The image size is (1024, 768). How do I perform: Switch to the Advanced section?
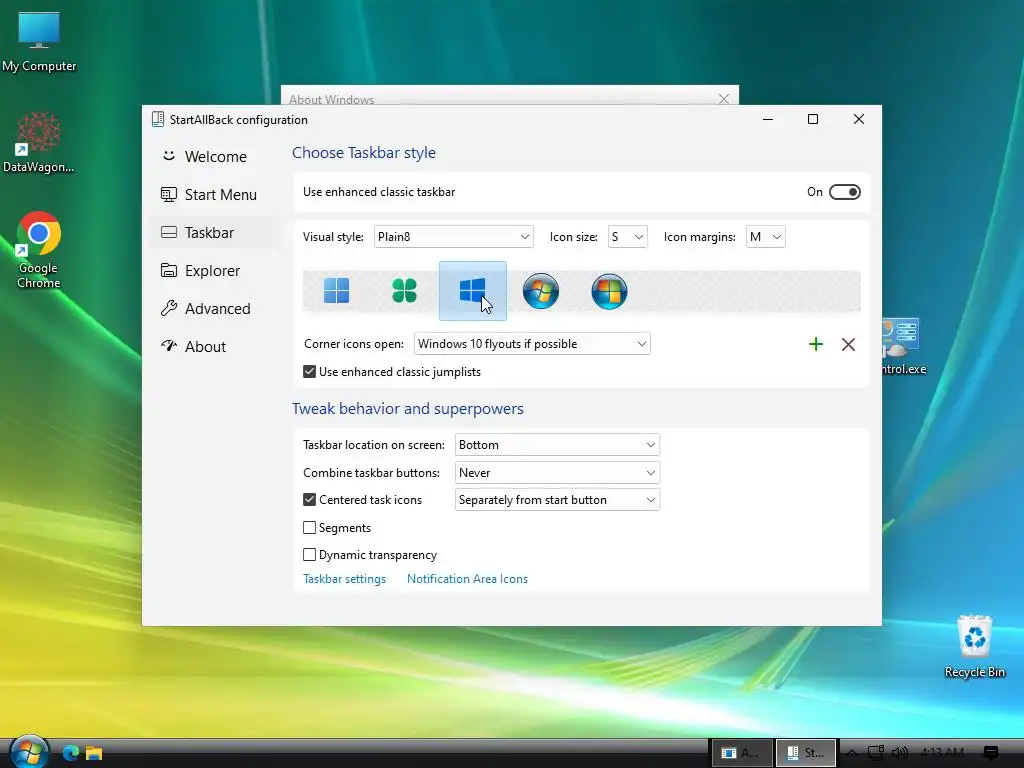(x=214, y=308)
